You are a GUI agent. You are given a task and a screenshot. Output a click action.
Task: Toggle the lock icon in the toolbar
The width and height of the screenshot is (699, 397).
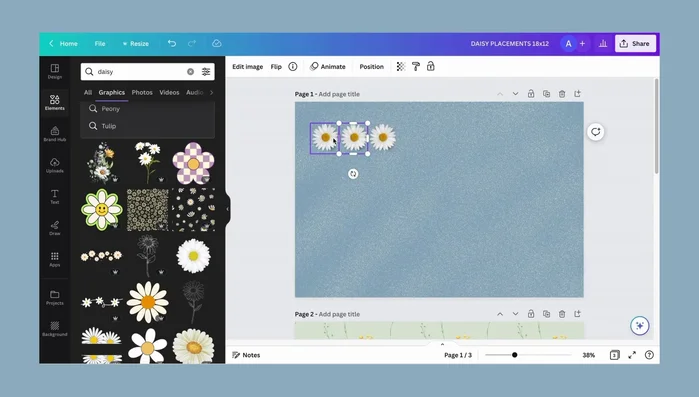click(431, 66)
